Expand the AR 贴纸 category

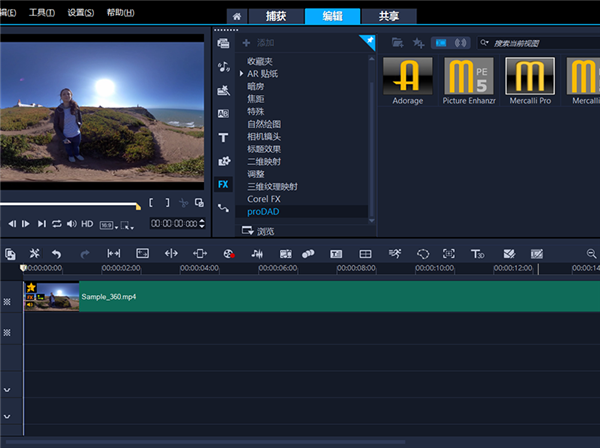(241, 74)
